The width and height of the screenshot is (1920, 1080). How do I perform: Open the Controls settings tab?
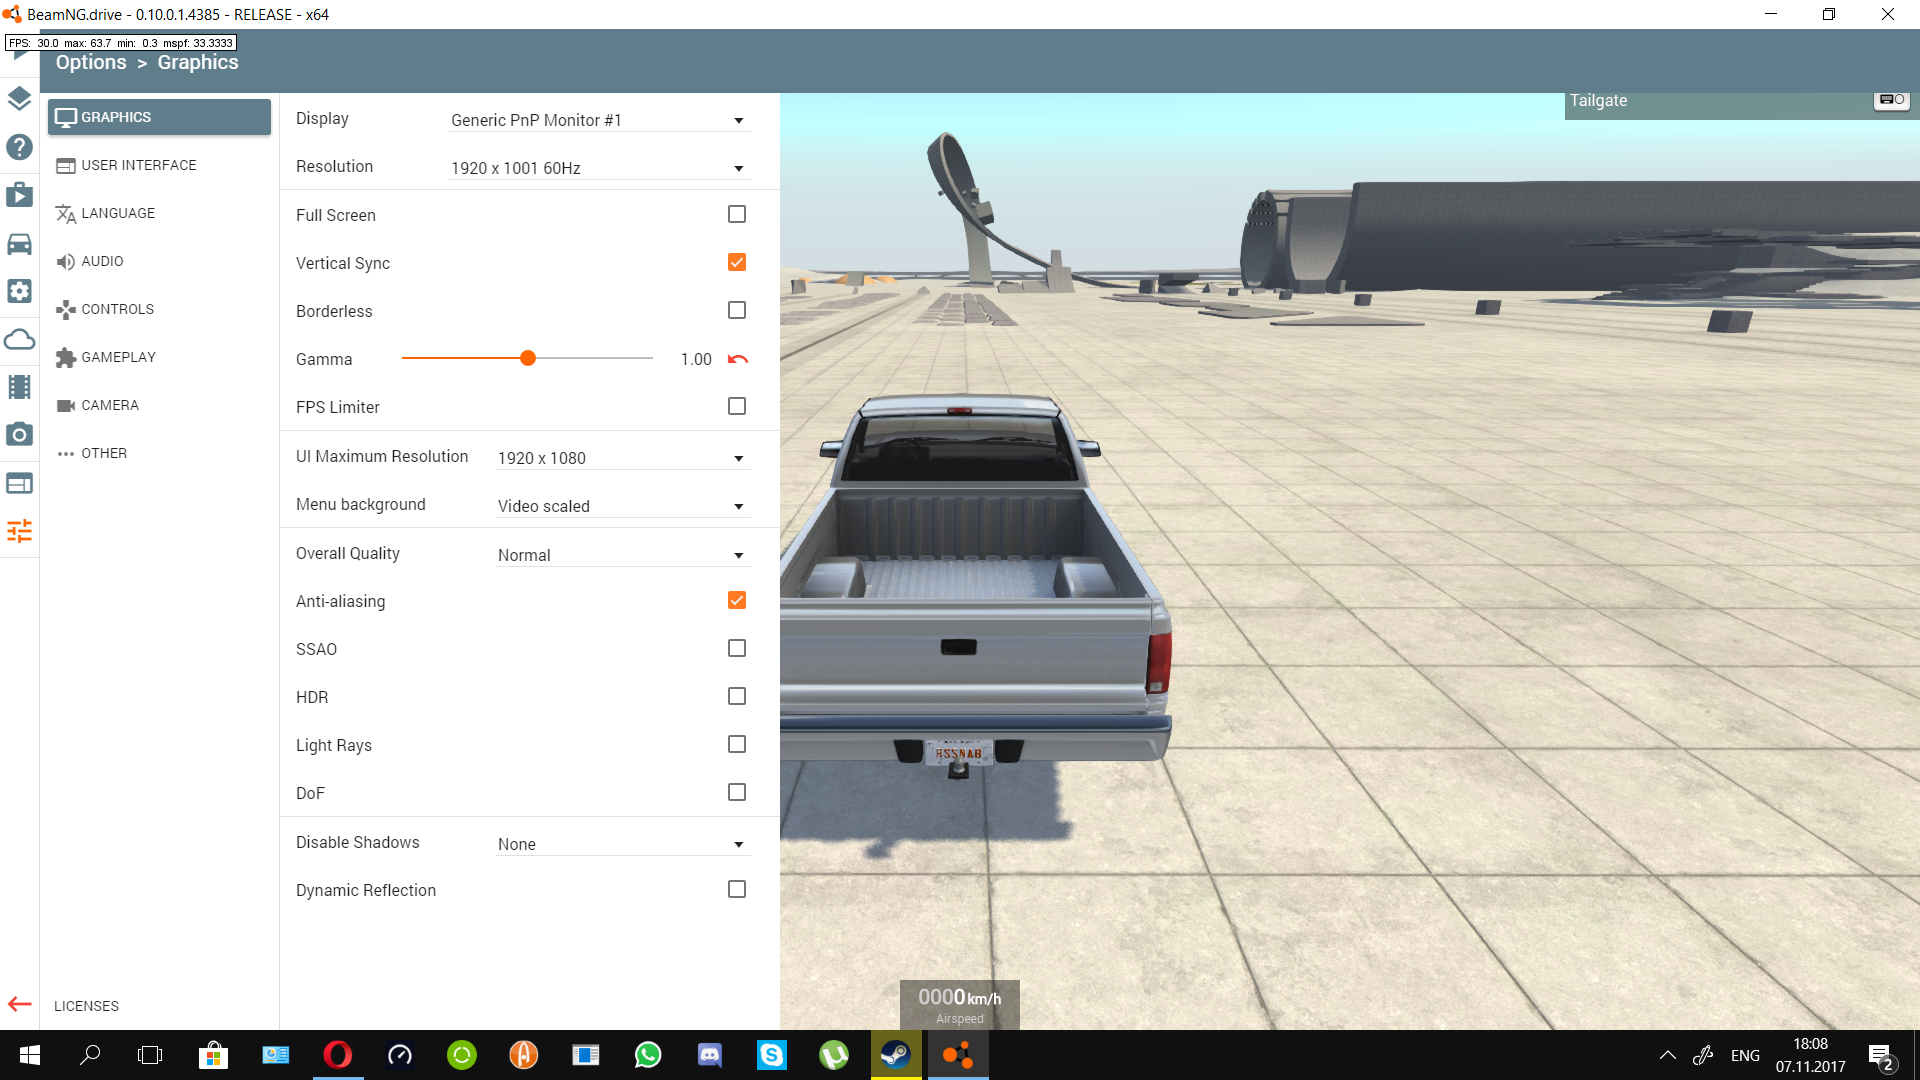click(117, 309)
